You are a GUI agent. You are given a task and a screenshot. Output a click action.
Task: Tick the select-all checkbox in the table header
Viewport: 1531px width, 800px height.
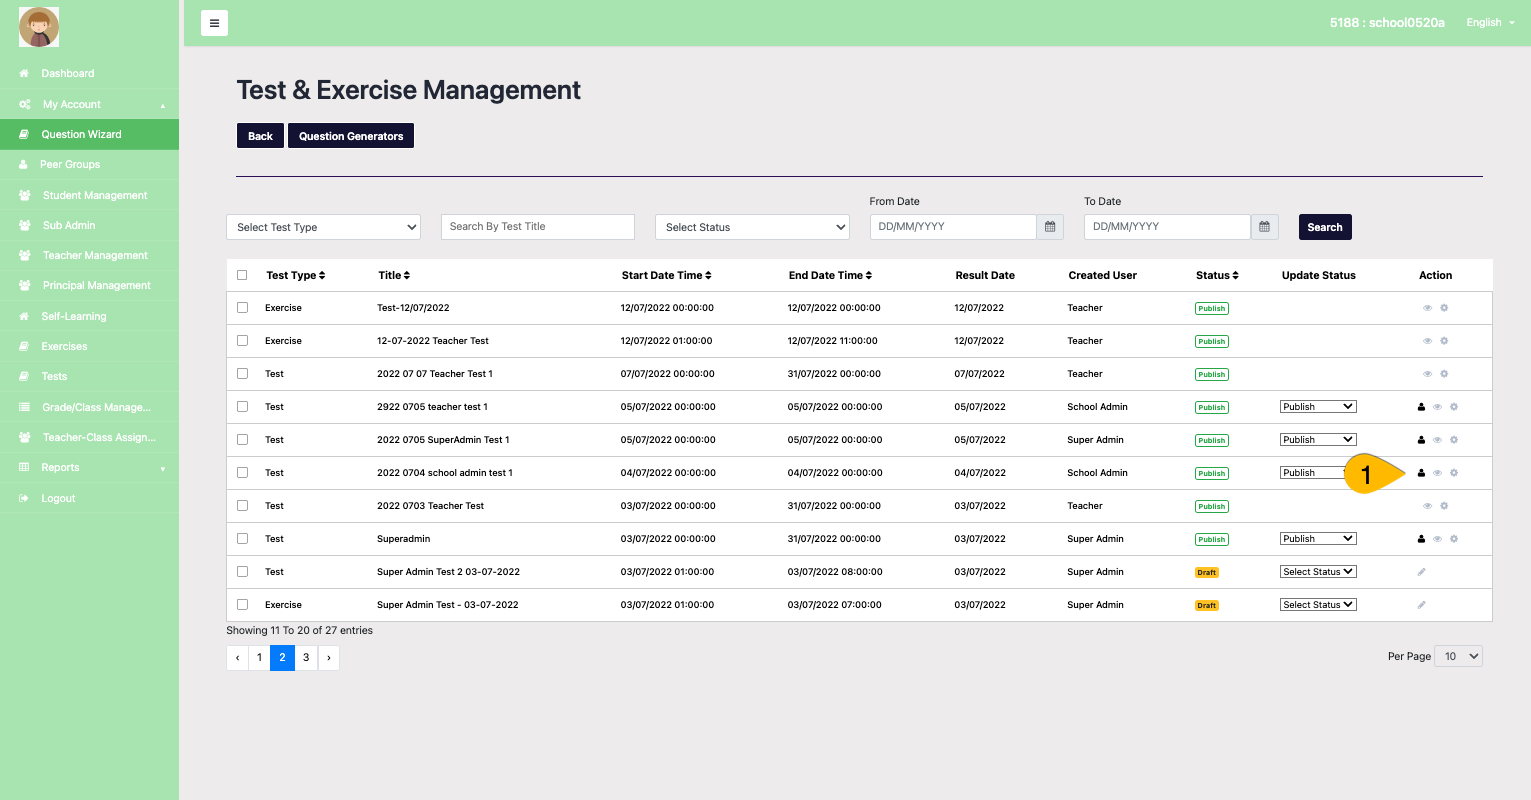(242, 275)
